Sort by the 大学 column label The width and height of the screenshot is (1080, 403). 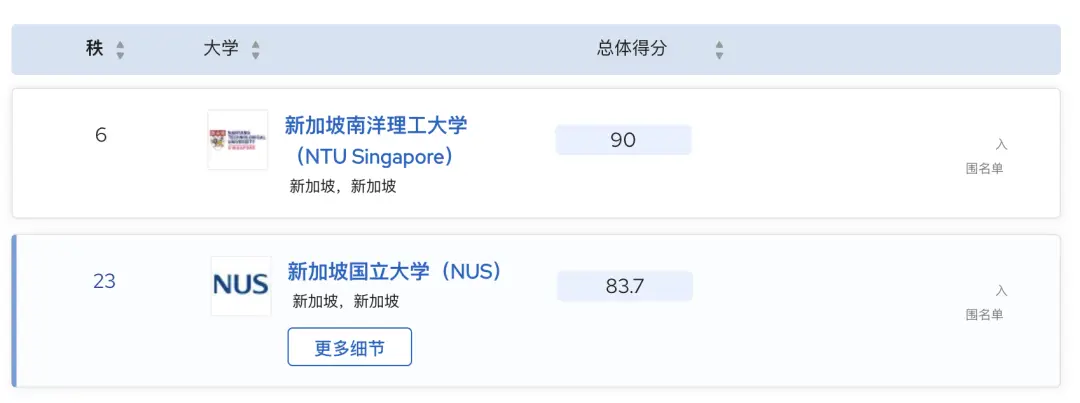[x=221, y=48]
